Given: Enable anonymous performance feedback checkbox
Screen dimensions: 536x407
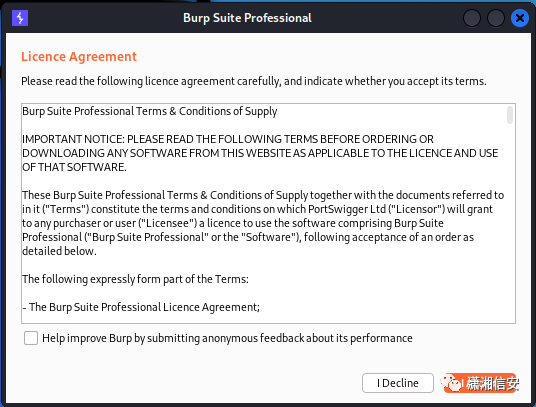Looking at the screenshot, I should click(x=31, y=338).
